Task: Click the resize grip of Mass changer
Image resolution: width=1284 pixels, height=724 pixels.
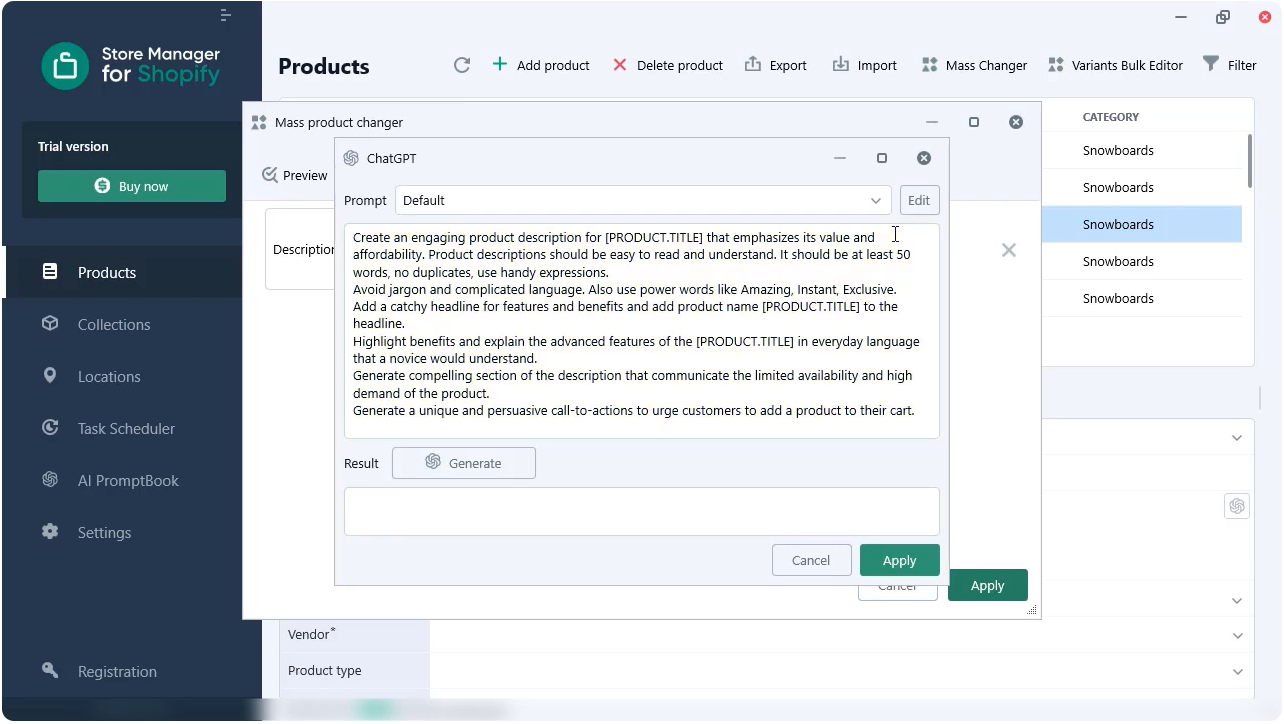Action: click(1032, 610)
